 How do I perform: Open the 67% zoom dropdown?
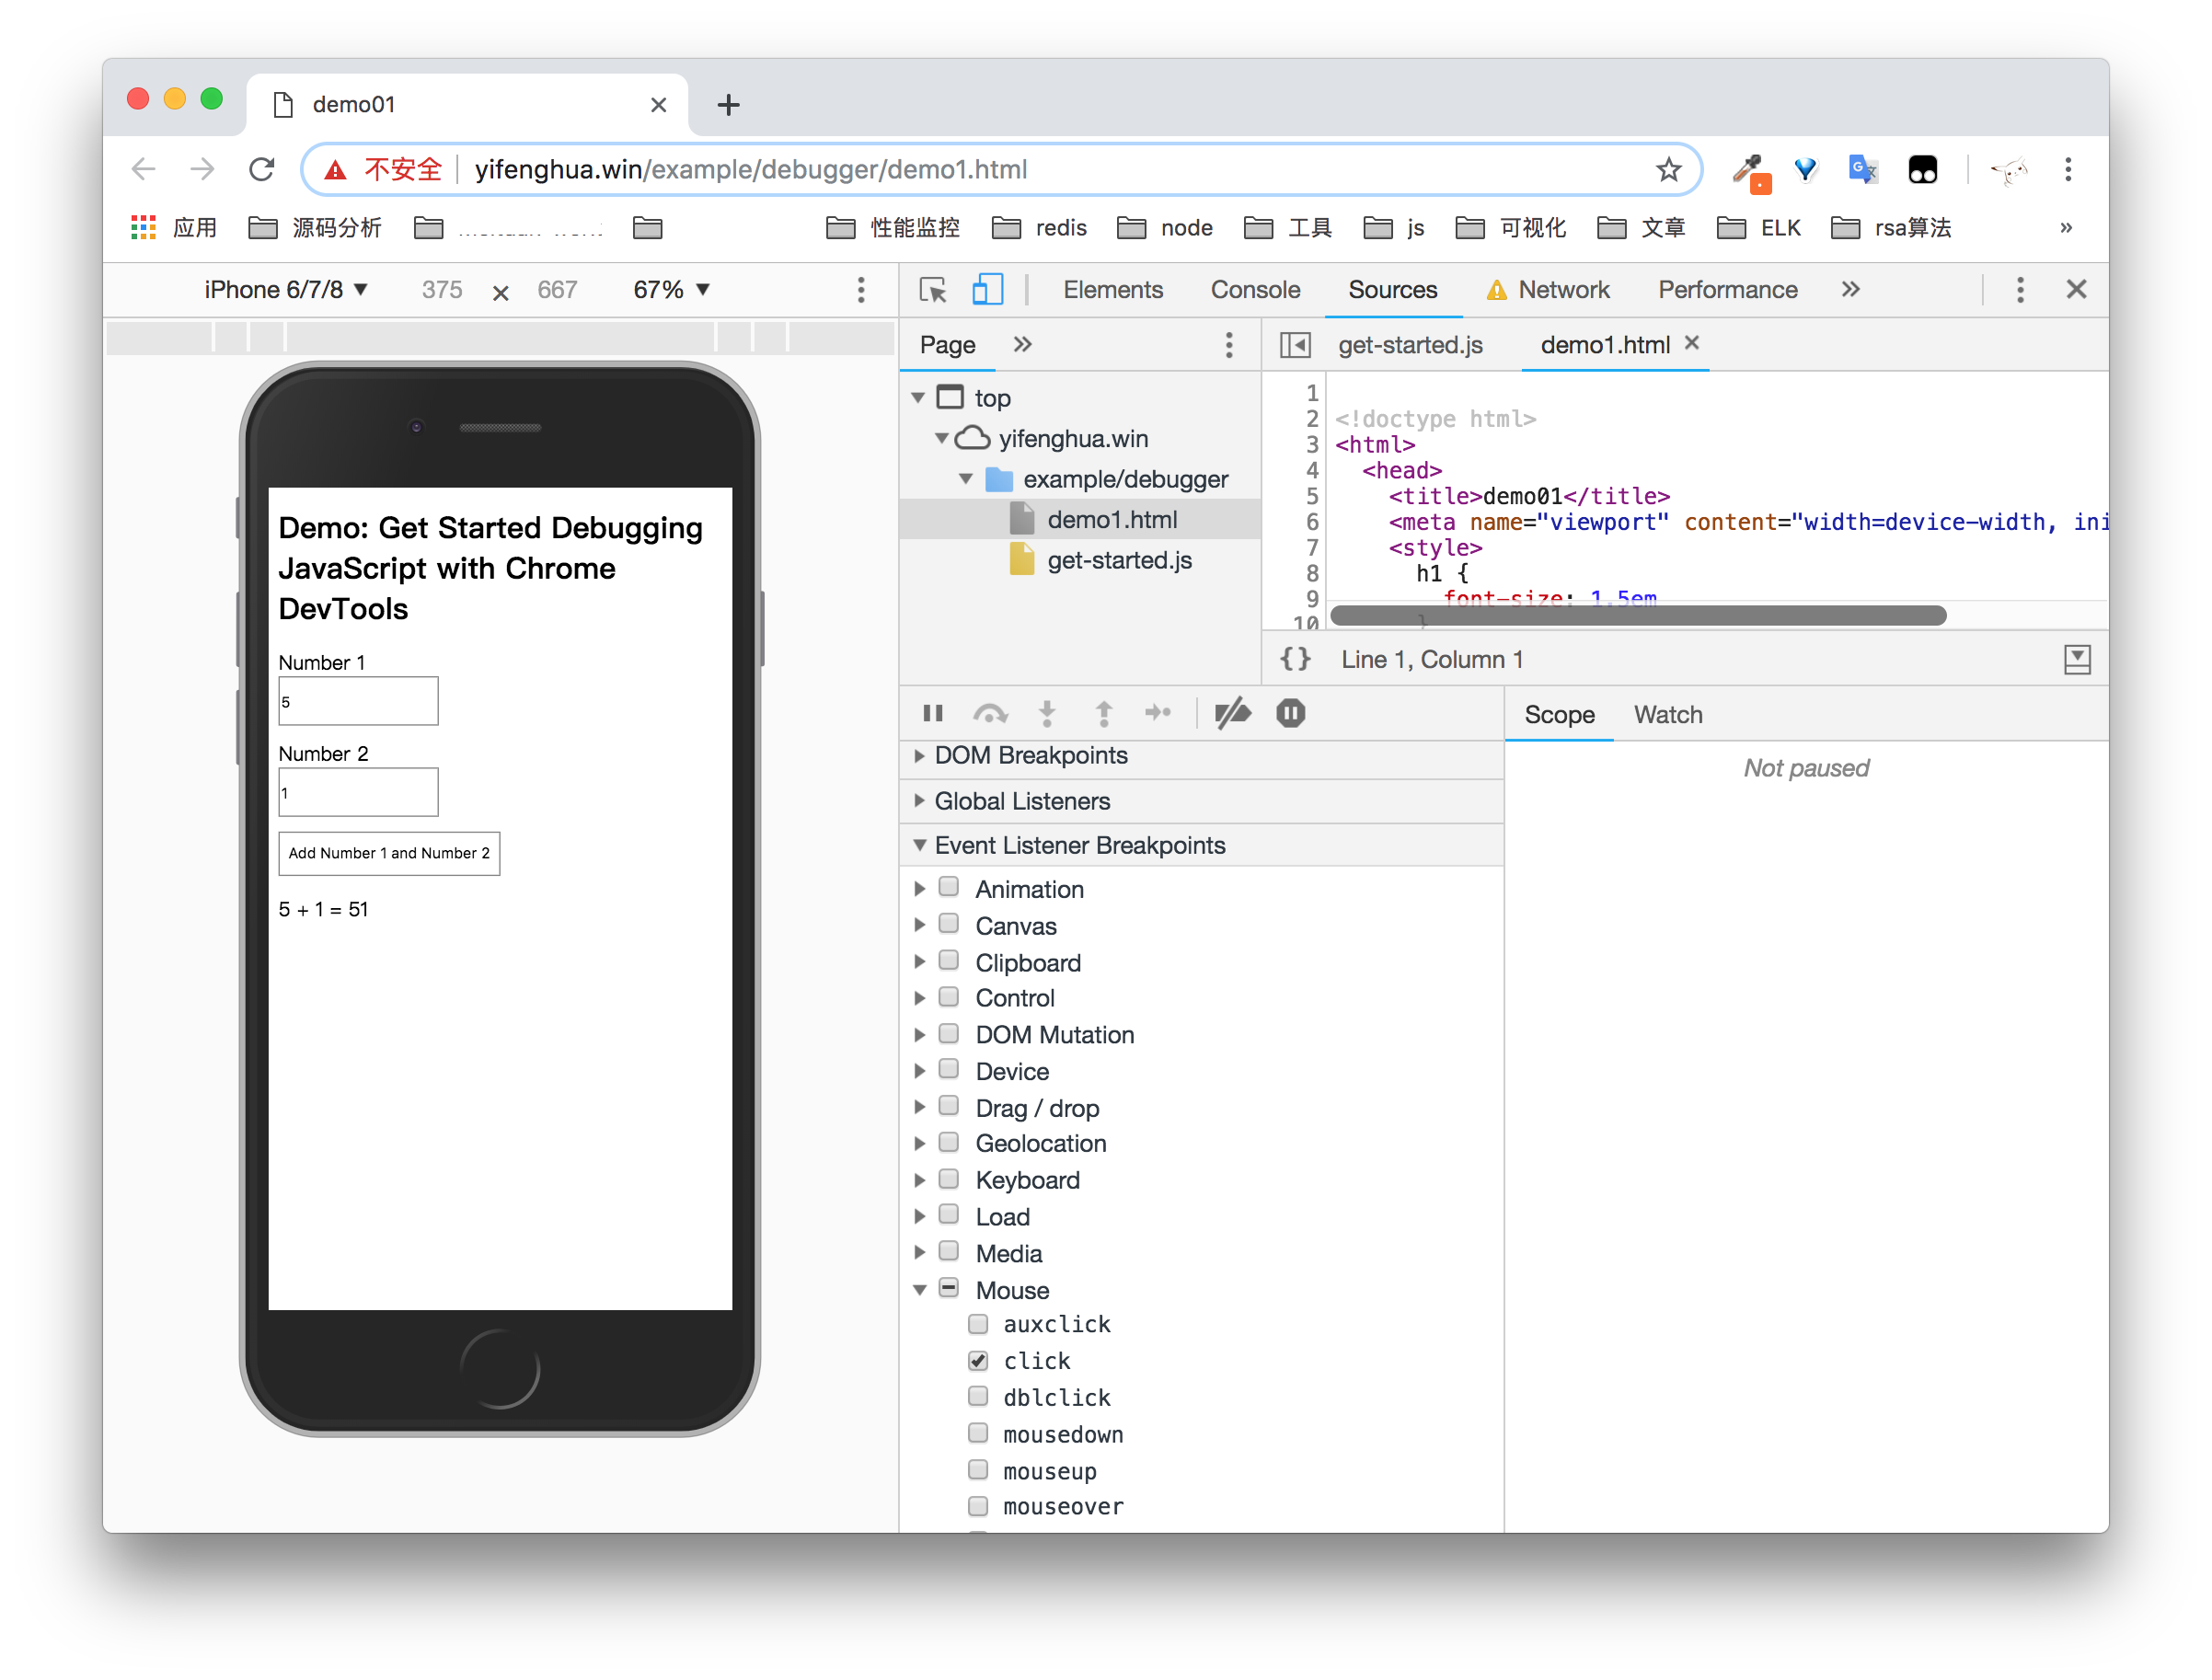(x=672, y=290)
